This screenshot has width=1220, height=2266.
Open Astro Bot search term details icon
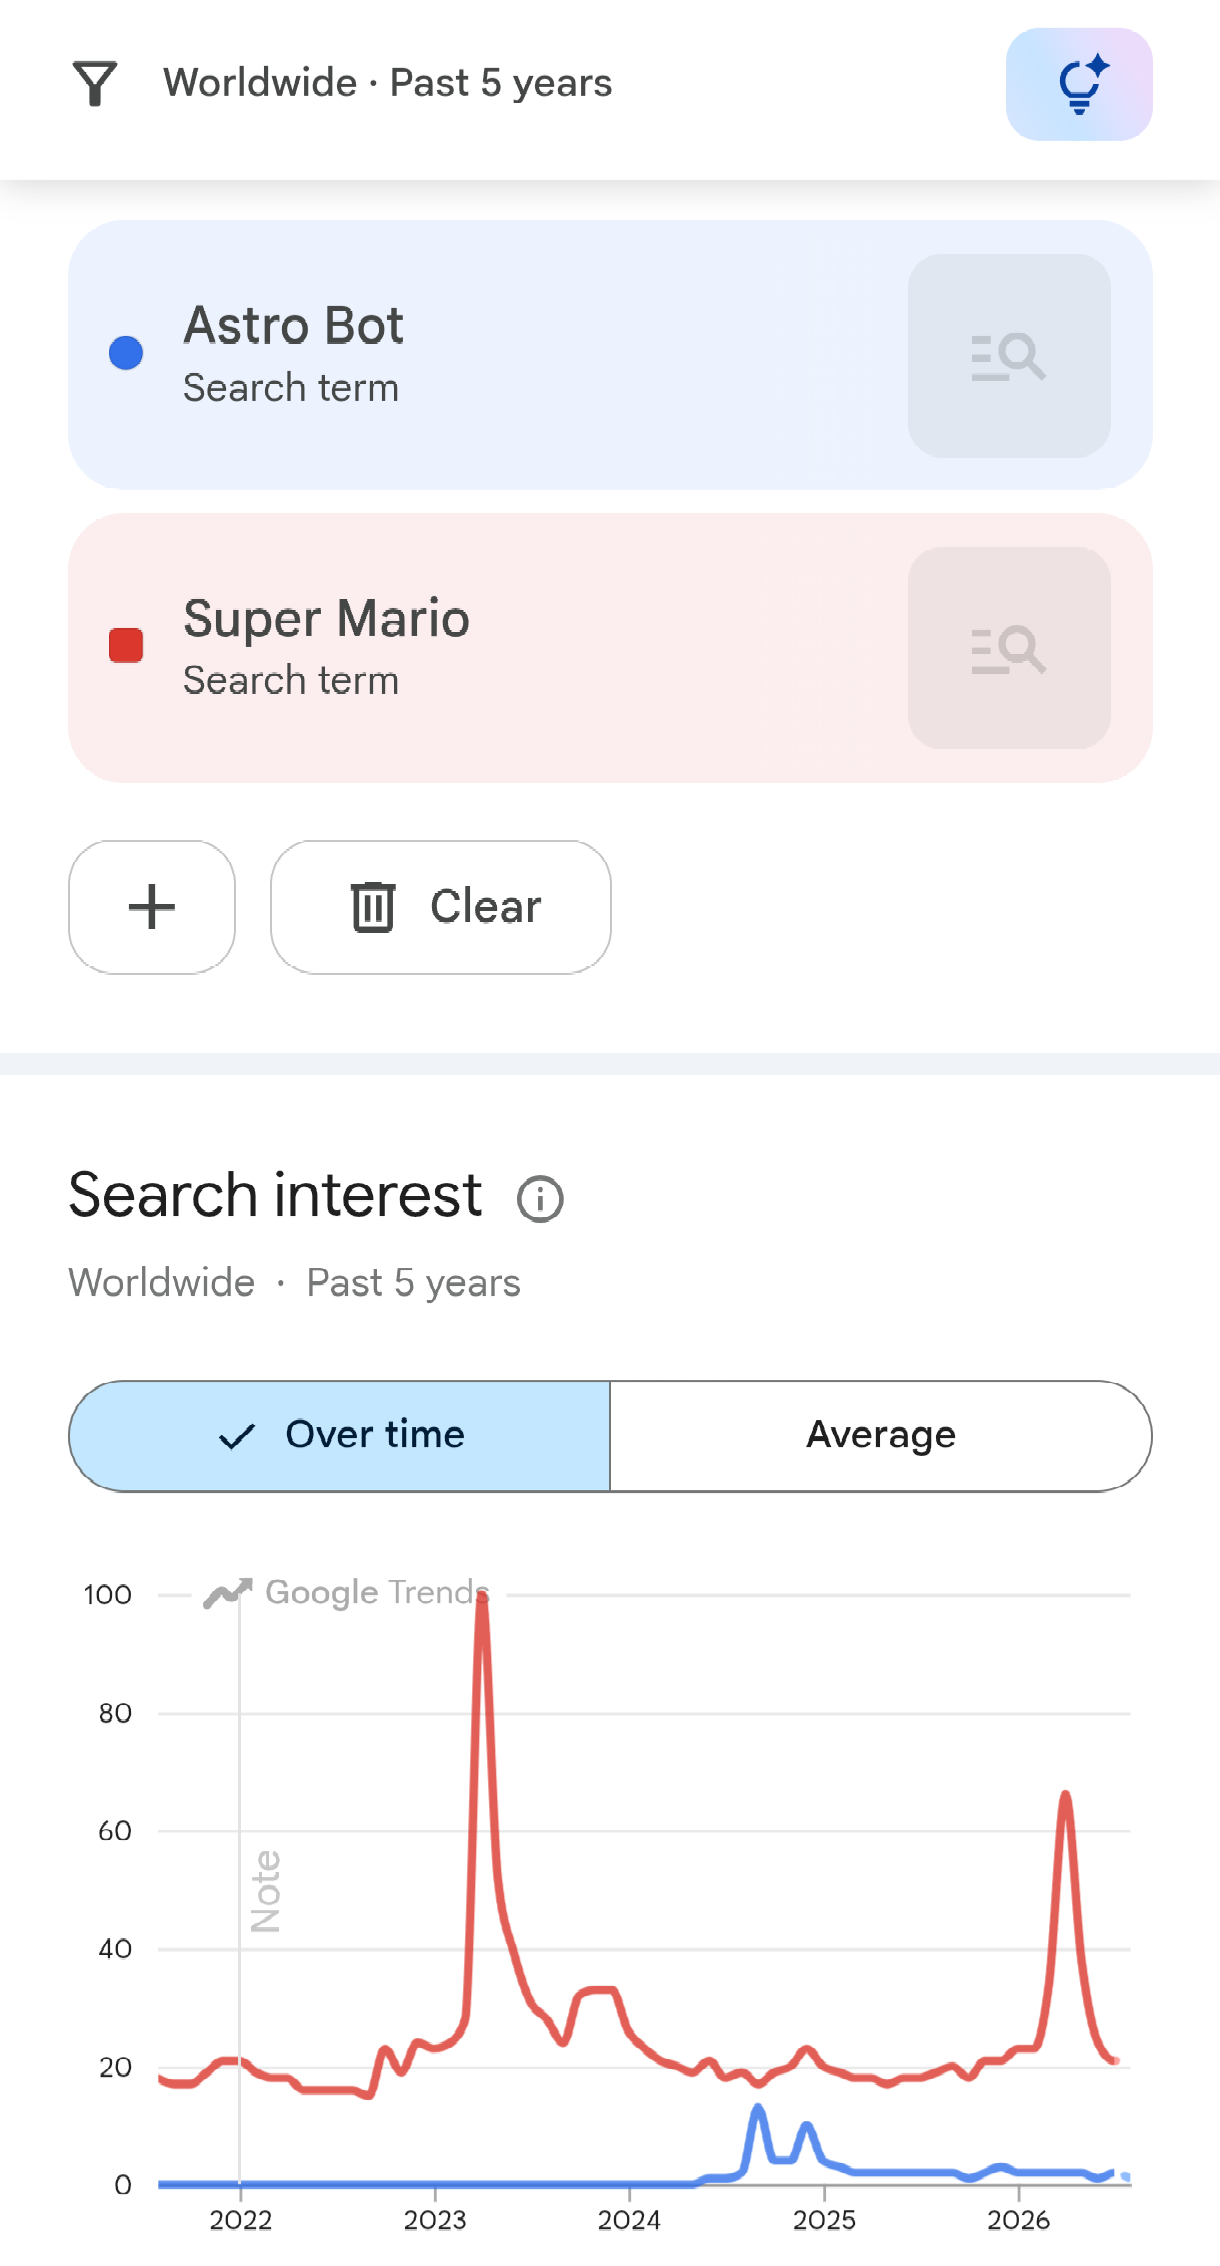tap(1009, 356)
